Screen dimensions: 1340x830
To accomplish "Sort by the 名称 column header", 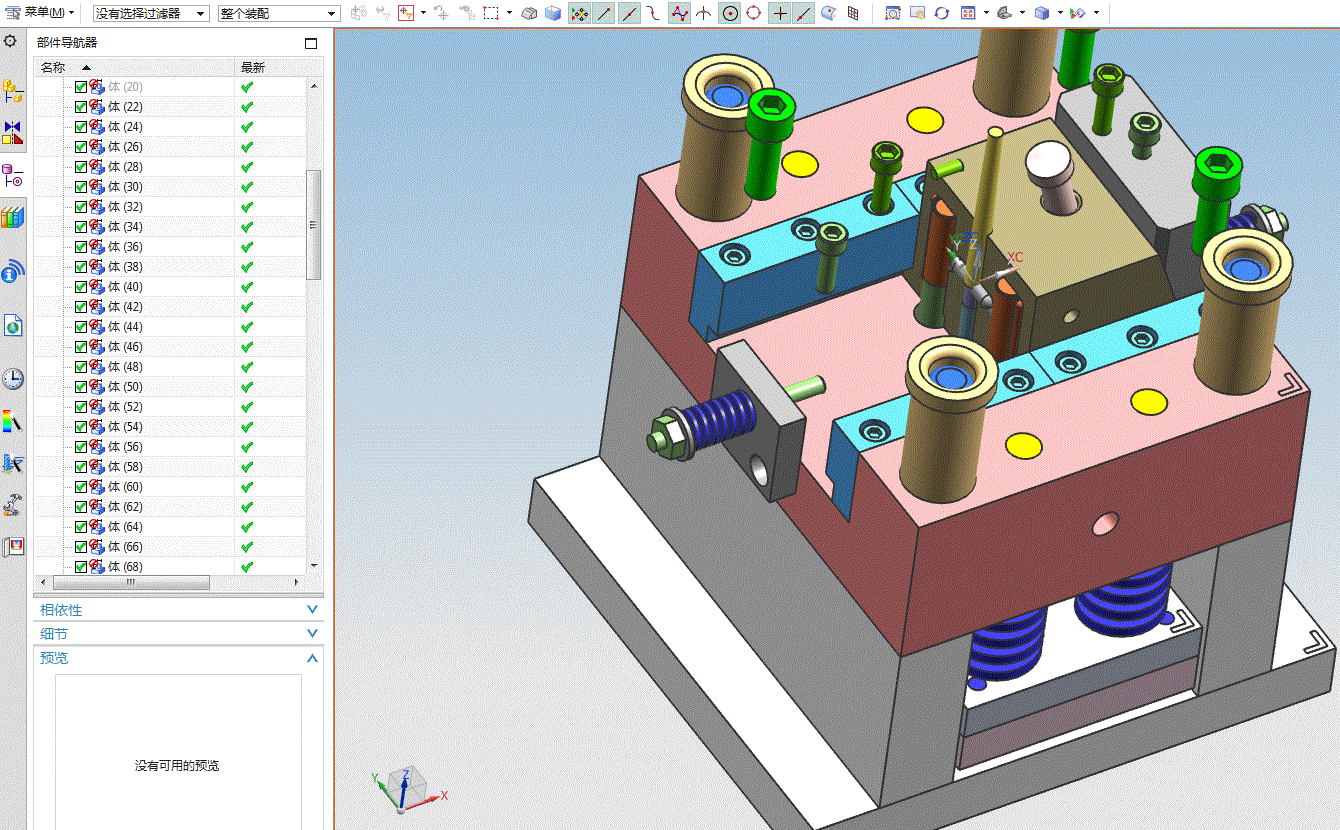I will [x=53, y=67].
